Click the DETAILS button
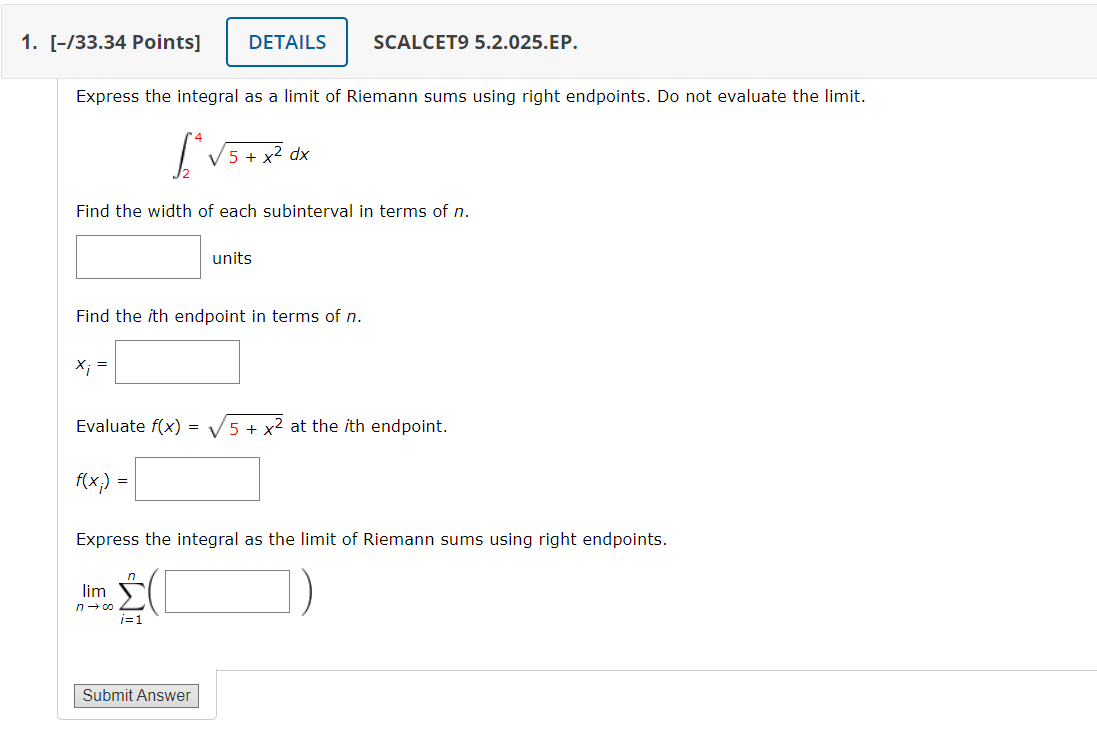This screenshot has height=730, width=1097. point(286,41)
